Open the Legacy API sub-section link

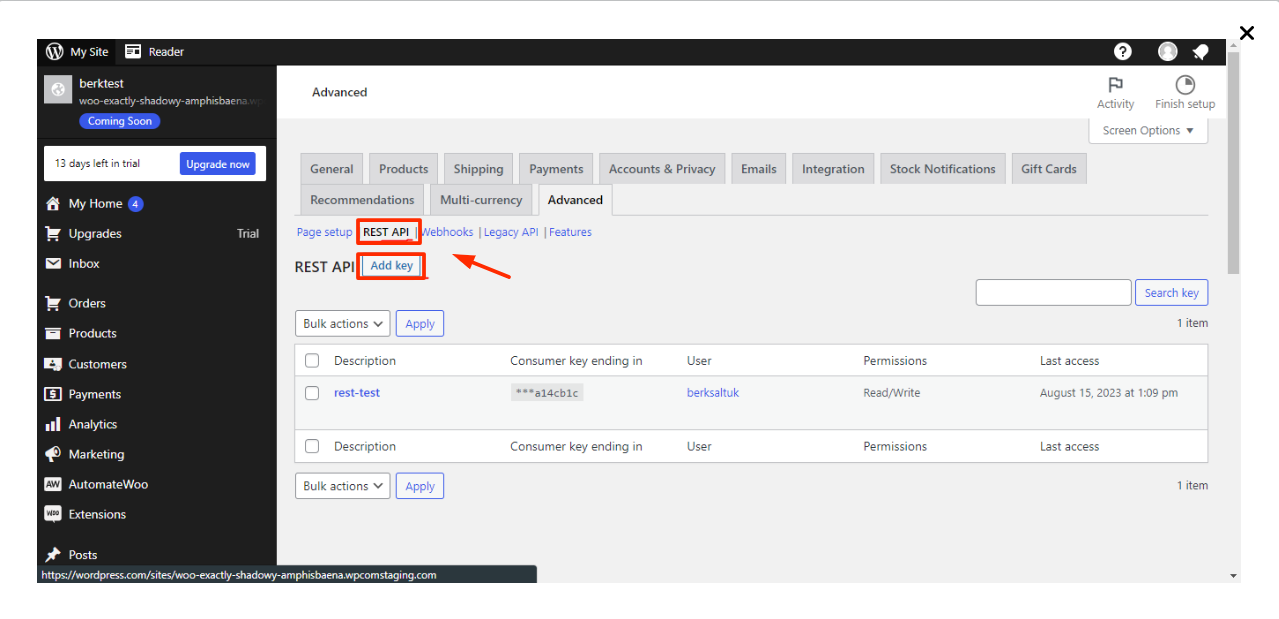(511, 232)
